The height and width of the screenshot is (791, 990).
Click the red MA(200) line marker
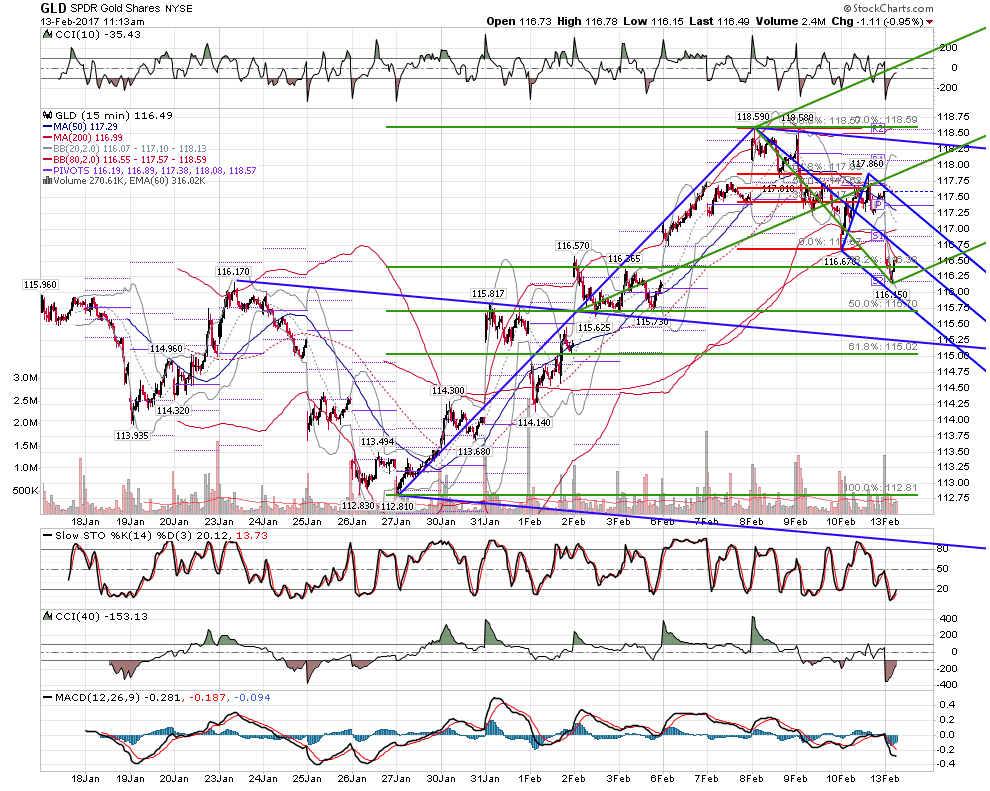click(47, 138)
